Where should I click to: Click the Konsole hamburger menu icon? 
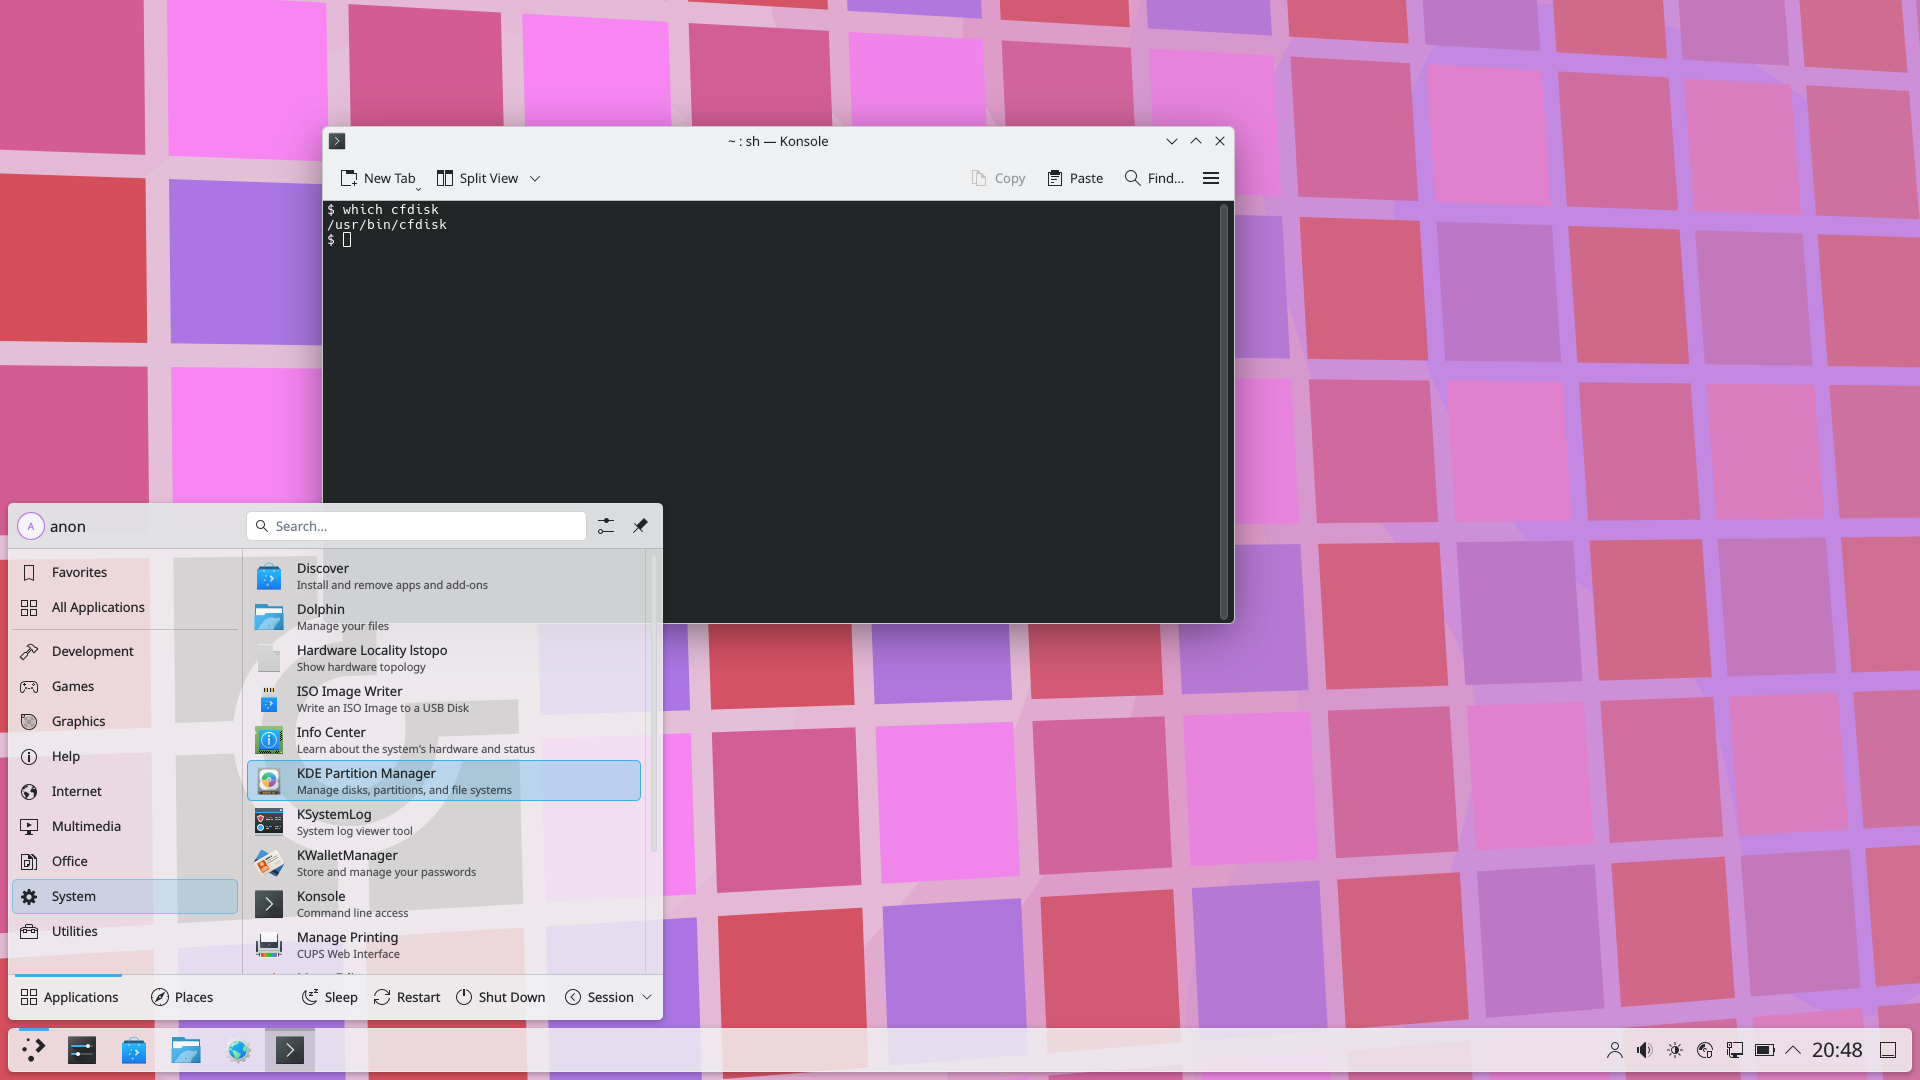pos(1211,178)
